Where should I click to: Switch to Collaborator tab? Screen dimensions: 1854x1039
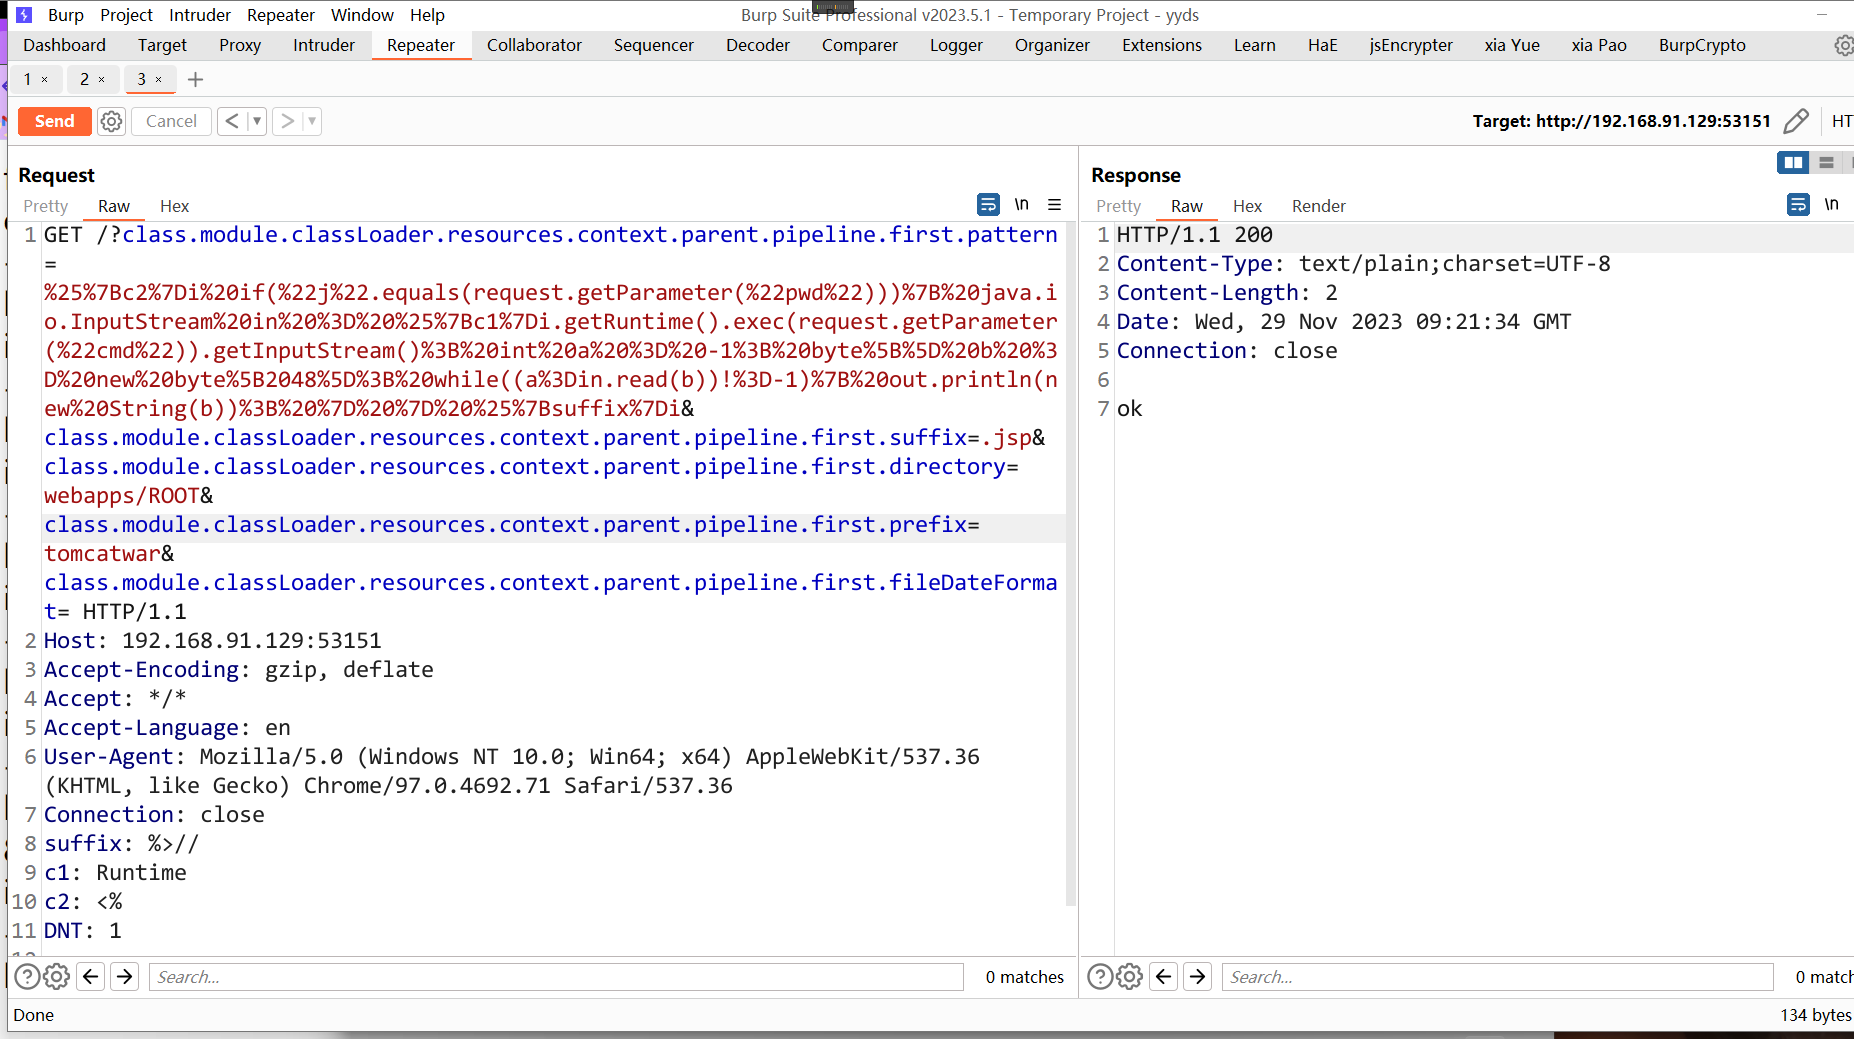(534, 45)
